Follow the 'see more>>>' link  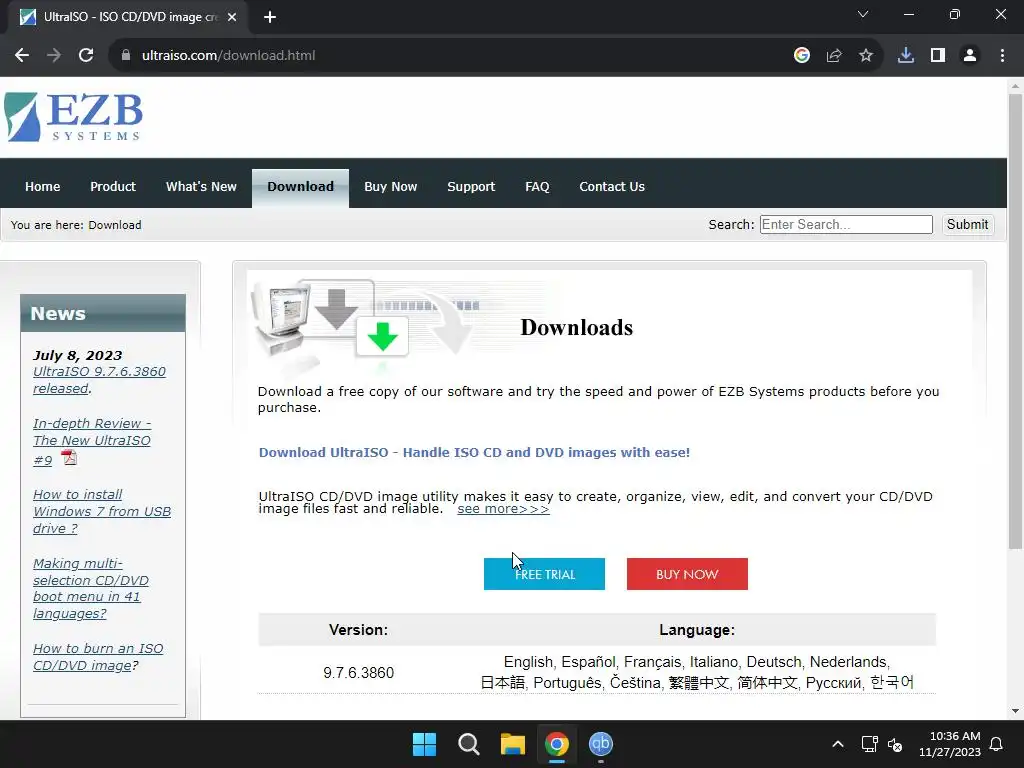coord(503,509)
